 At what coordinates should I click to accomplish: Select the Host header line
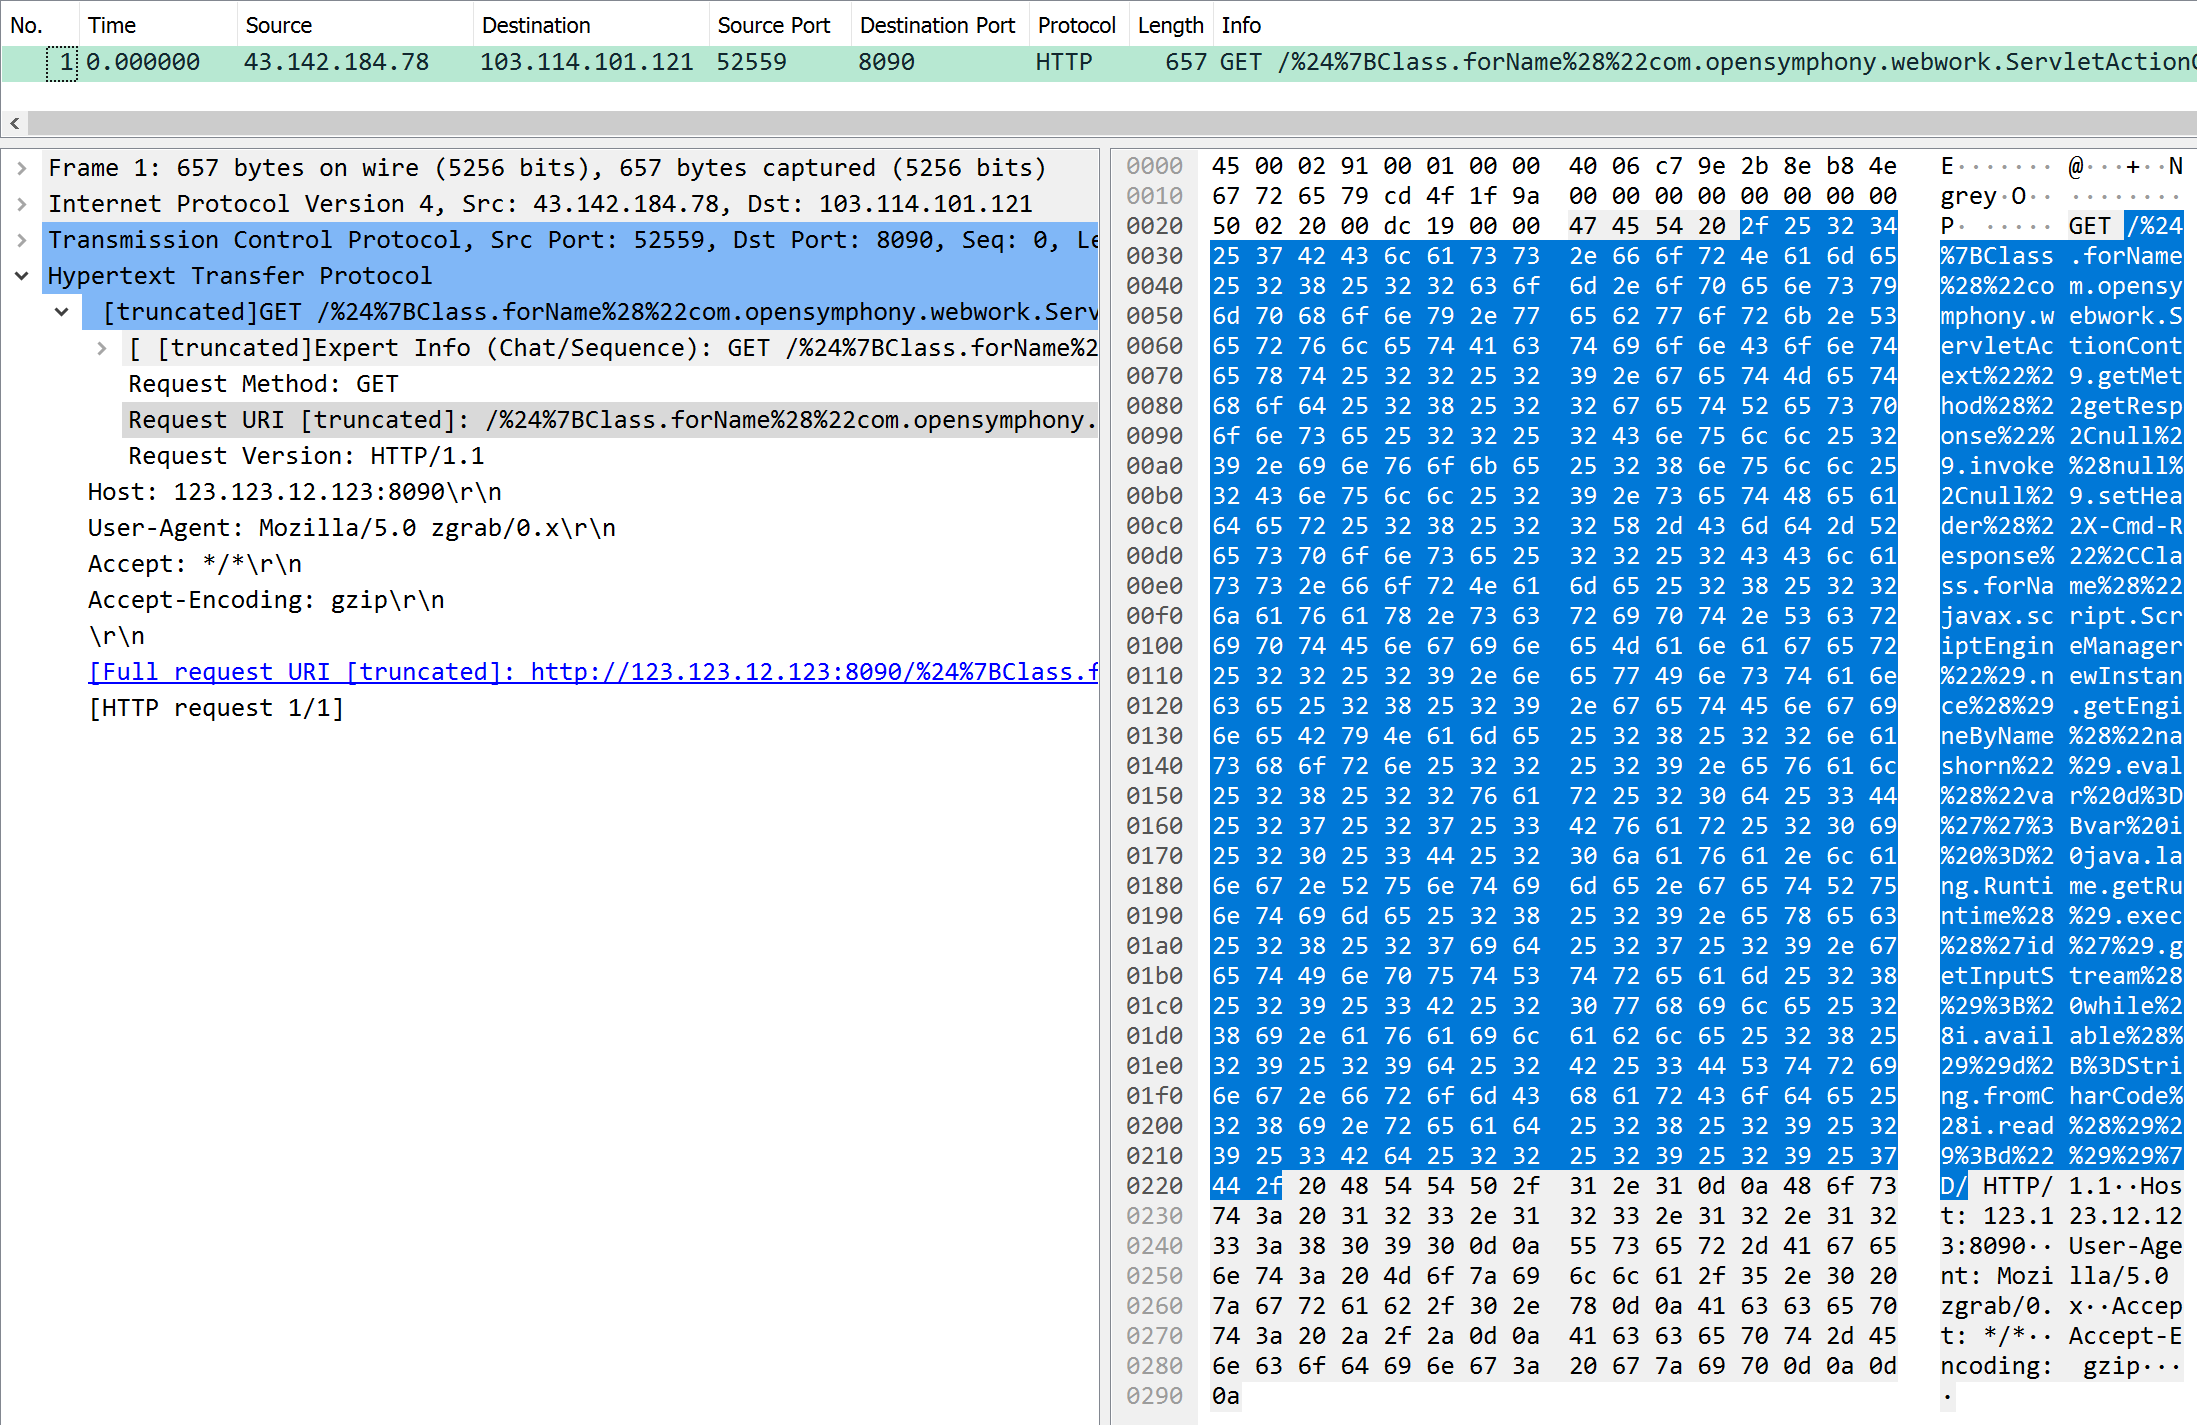pyautogui.click(x=294, y=492)
